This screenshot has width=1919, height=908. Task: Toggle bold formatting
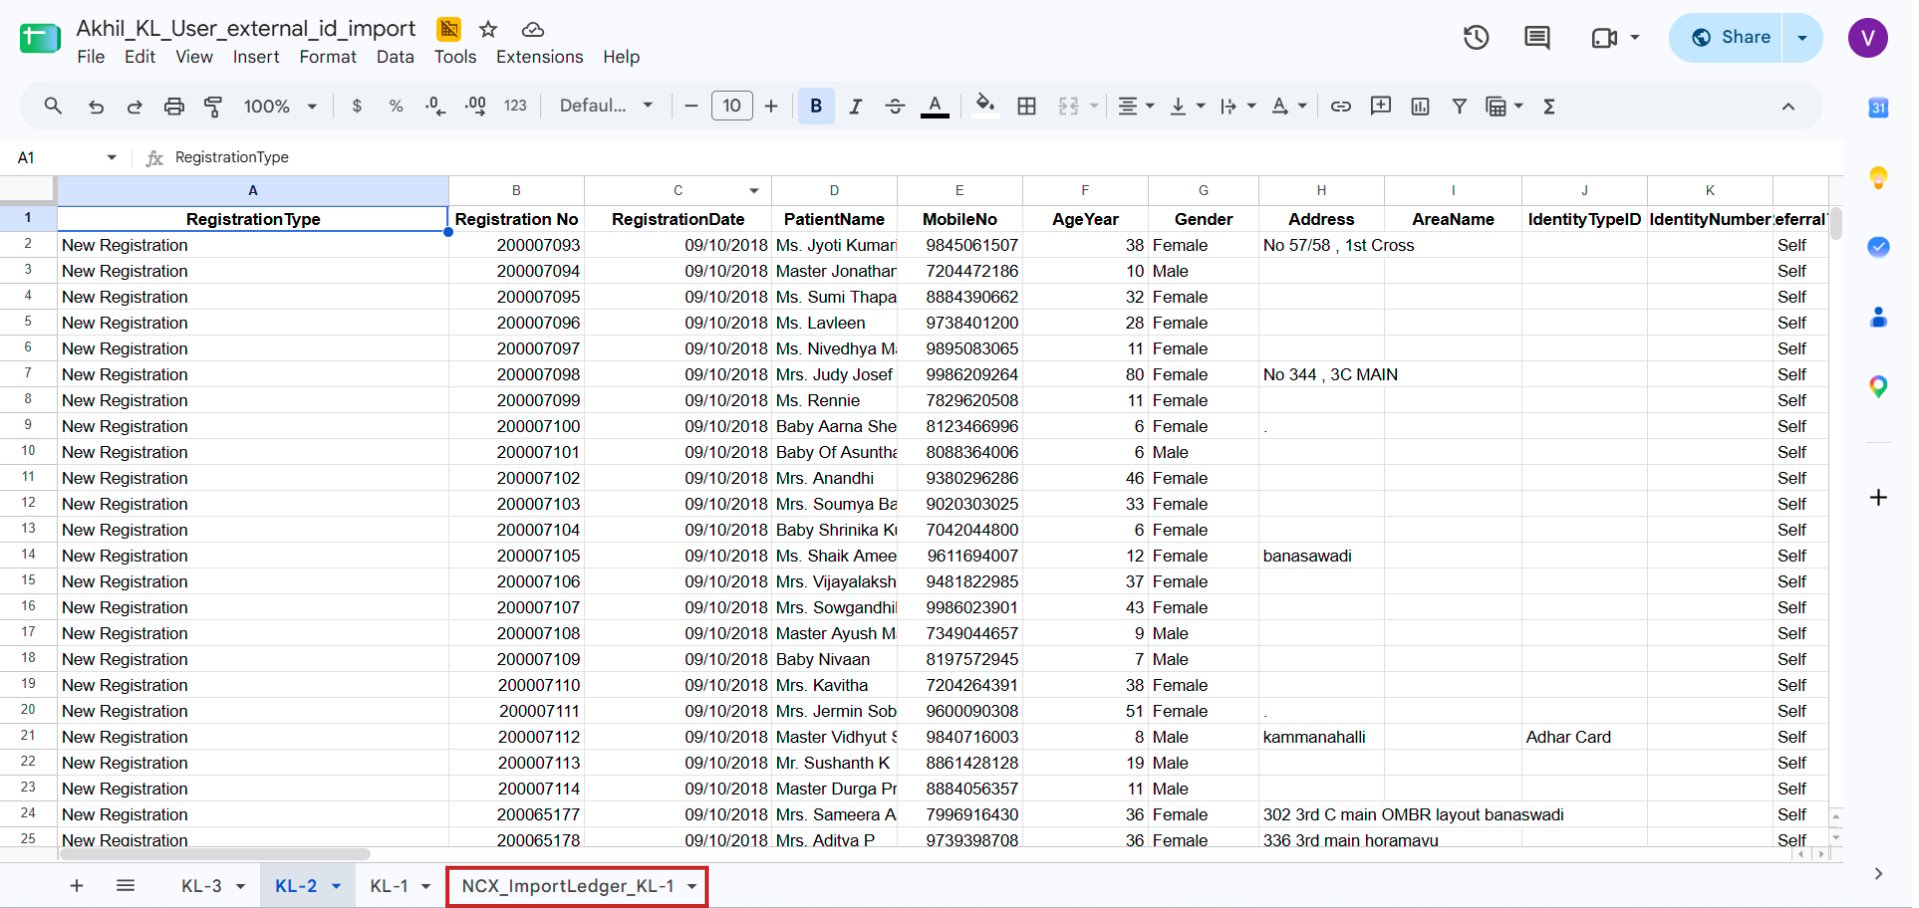coord(816,106)
